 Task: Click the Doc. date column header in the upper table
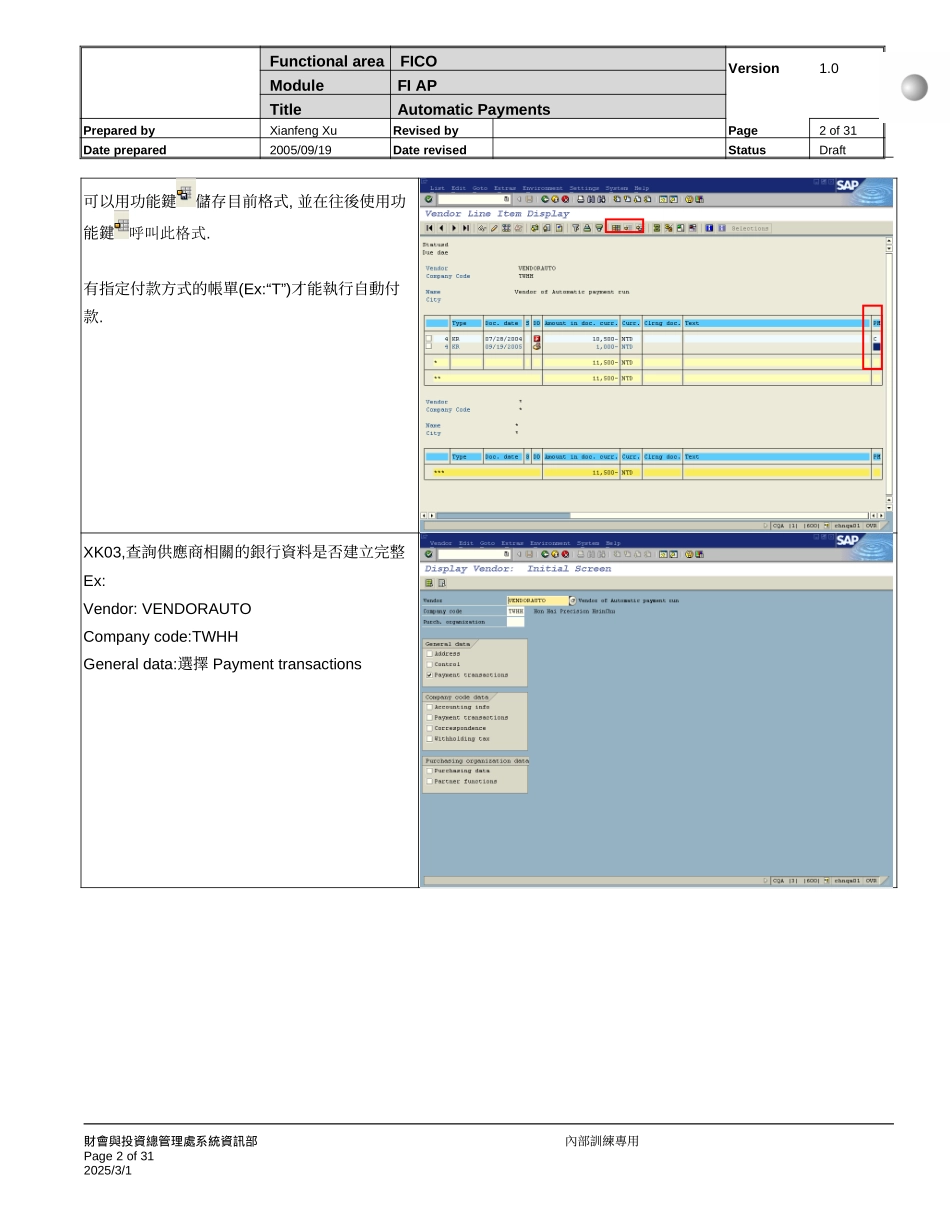pos(504,323)
